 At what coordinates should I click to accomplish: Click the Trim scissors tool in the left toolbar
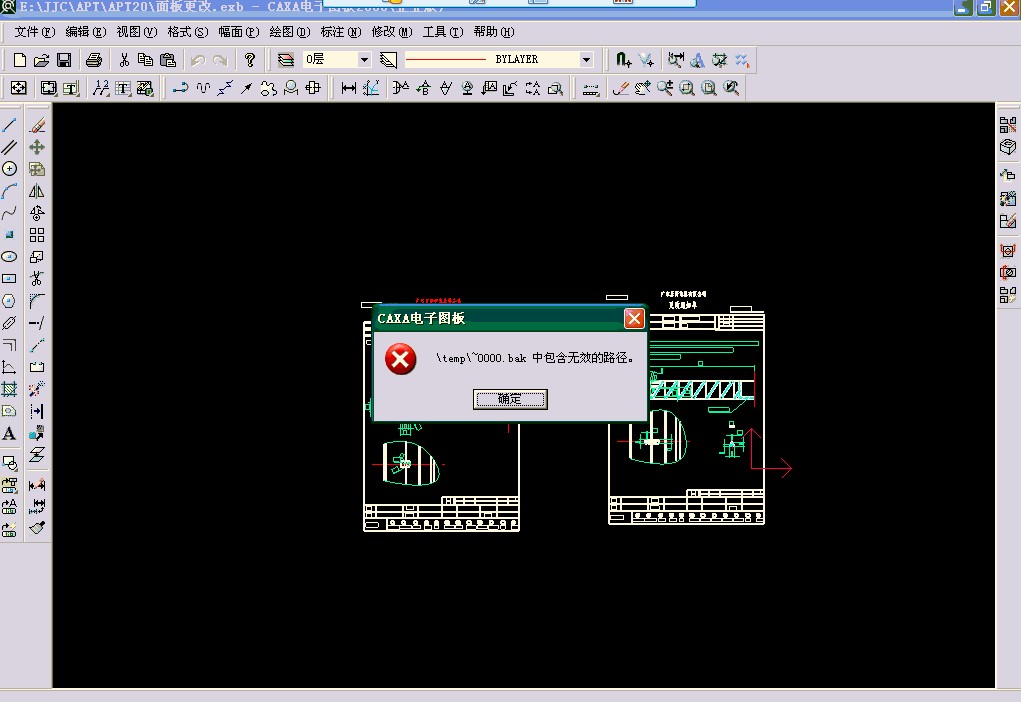coord(37,279)
